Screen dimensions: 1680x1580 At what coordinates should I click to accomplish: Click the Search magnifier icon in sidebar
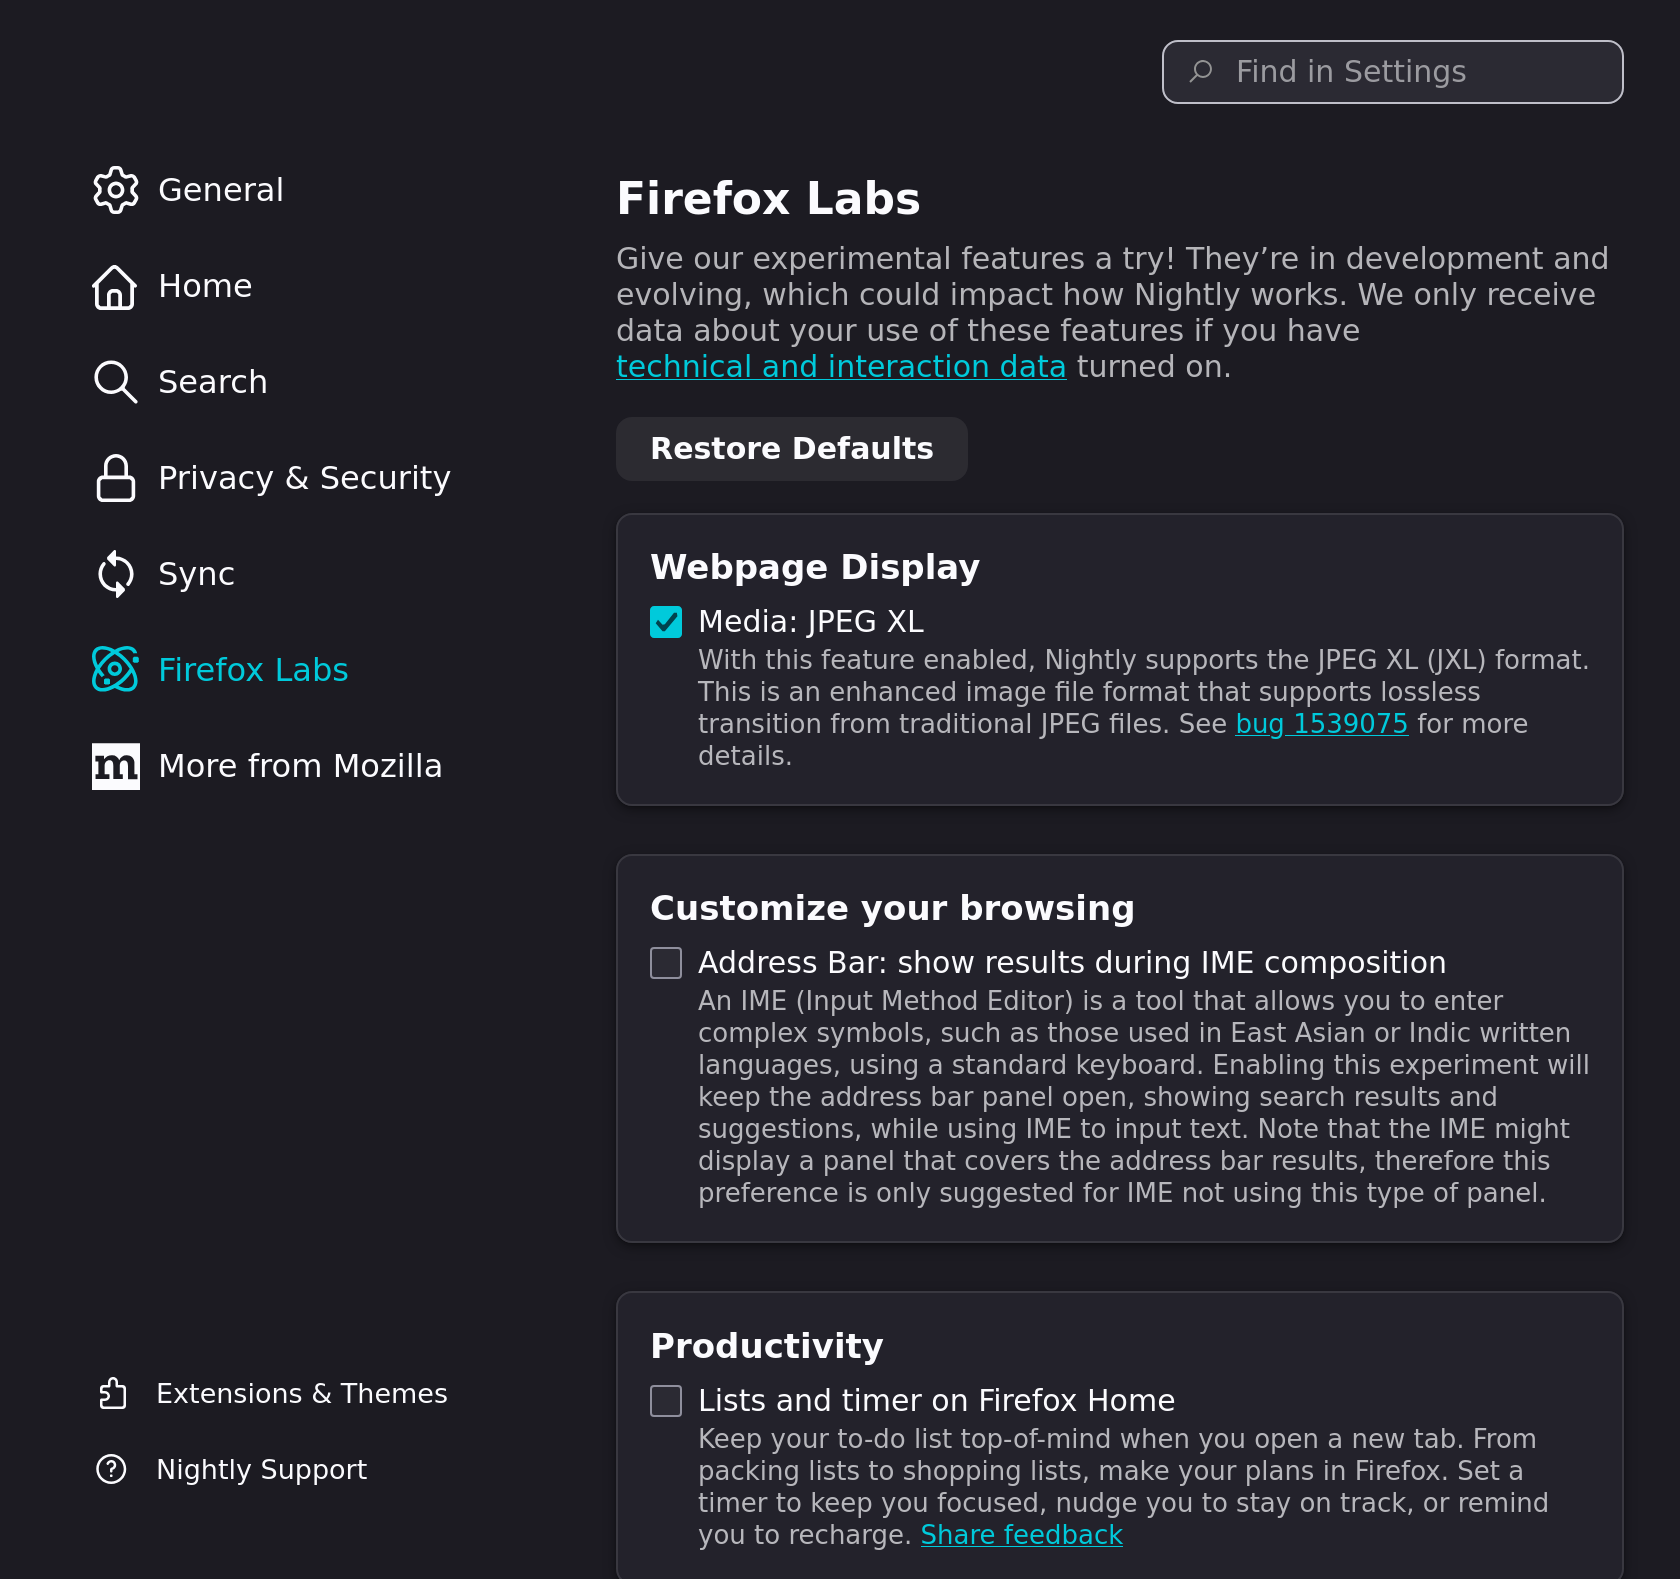[x=115, y=382]
